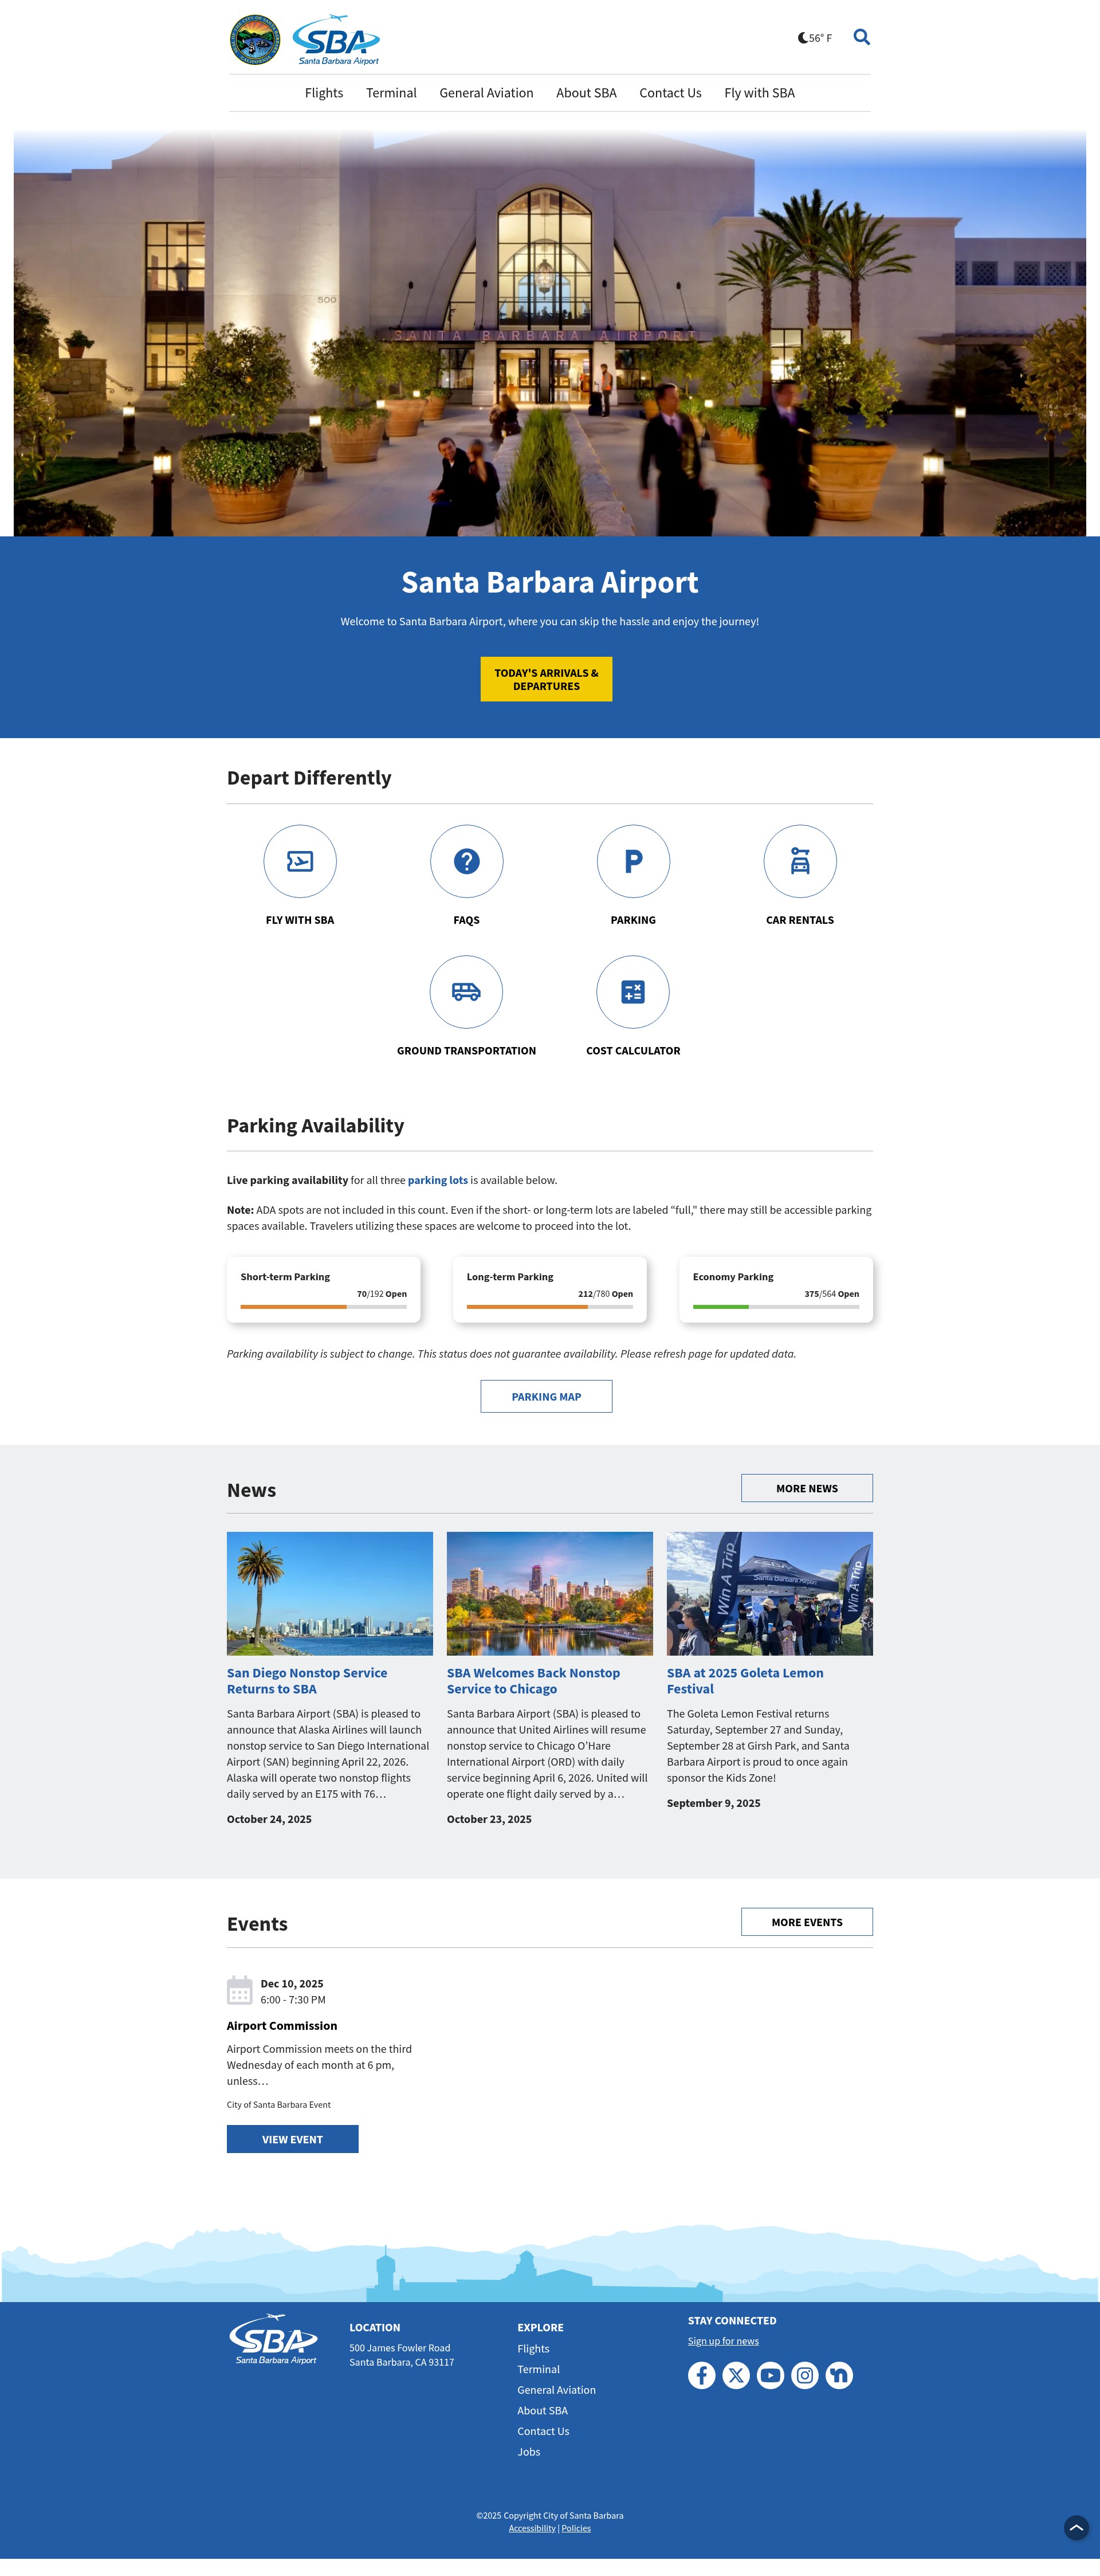The height and width of the screenshot is (2576, 1100).
Task: Click the back-to-top arrow button
Action: 1076,2528
